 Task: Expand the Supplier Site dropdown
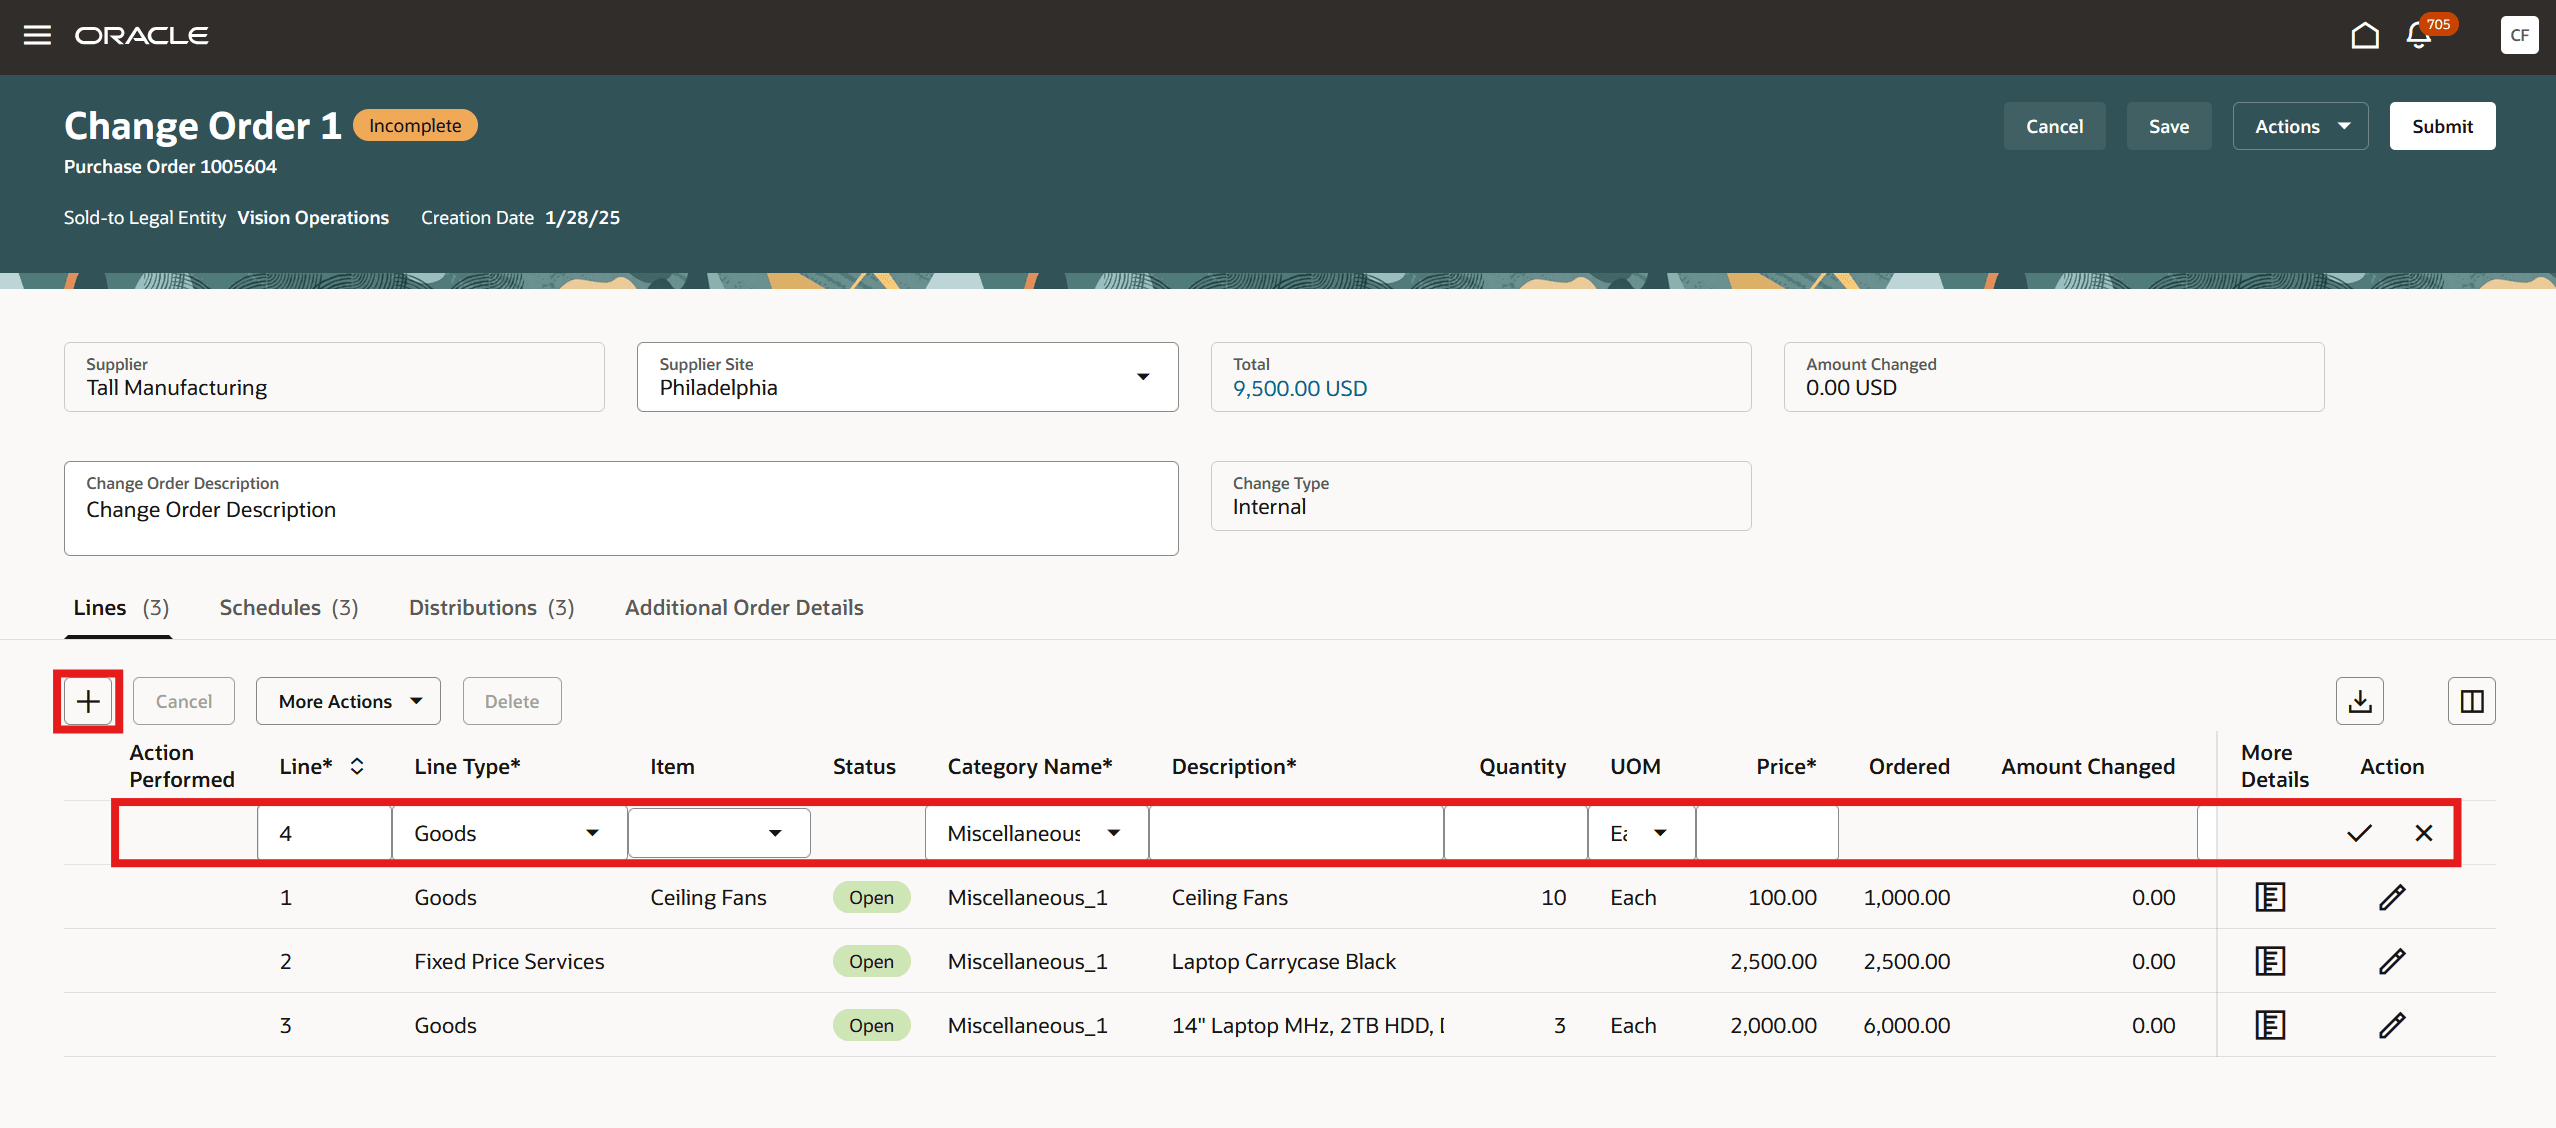[1142, 377]
